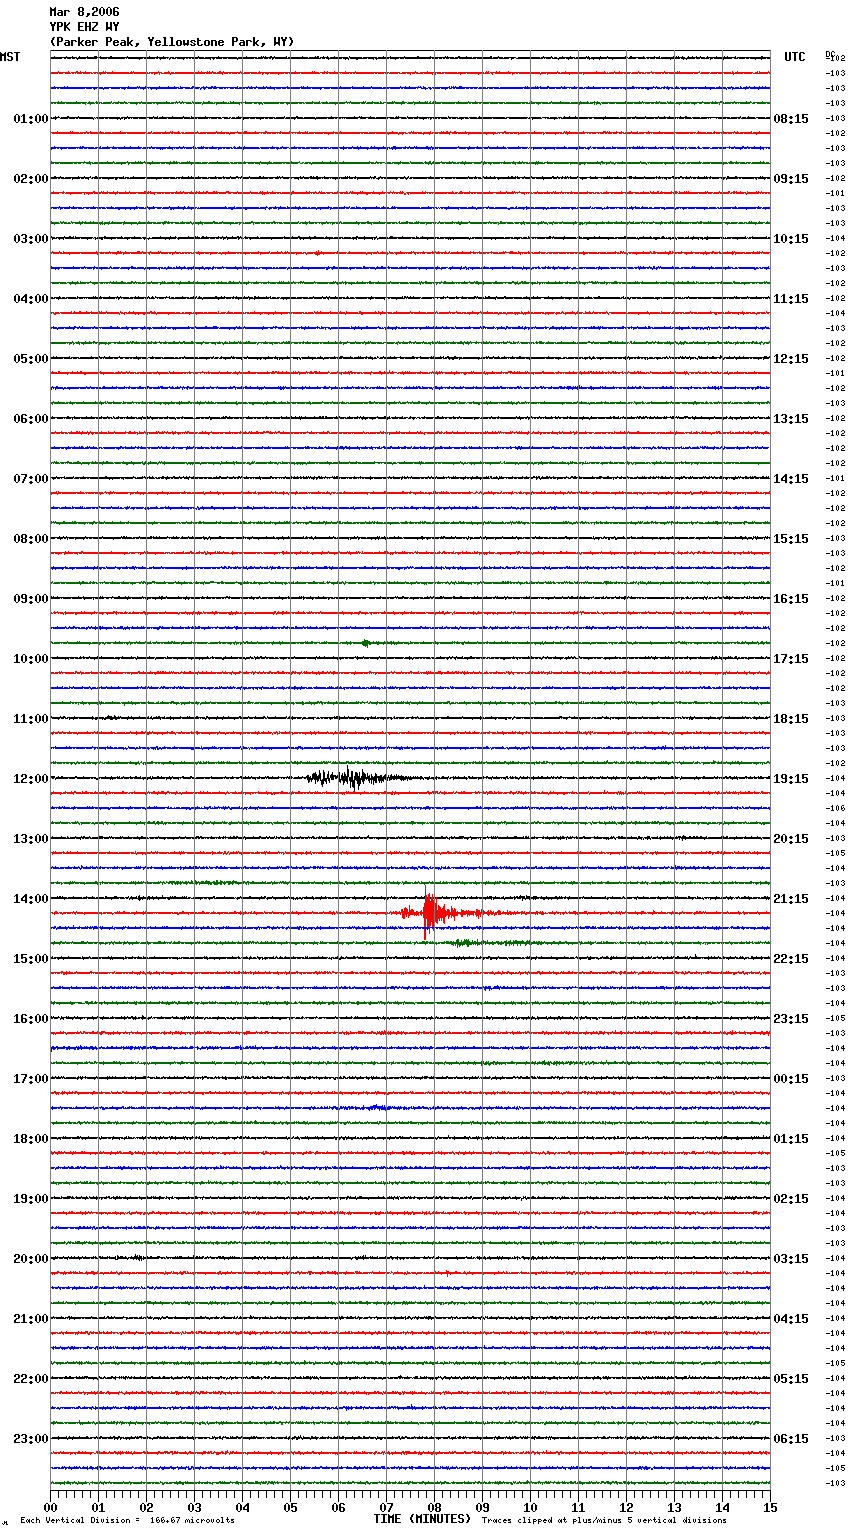Click the 13 minute axis tick label
The width and height of the screenshot is (850, 1534).
tap(674, 1507)
